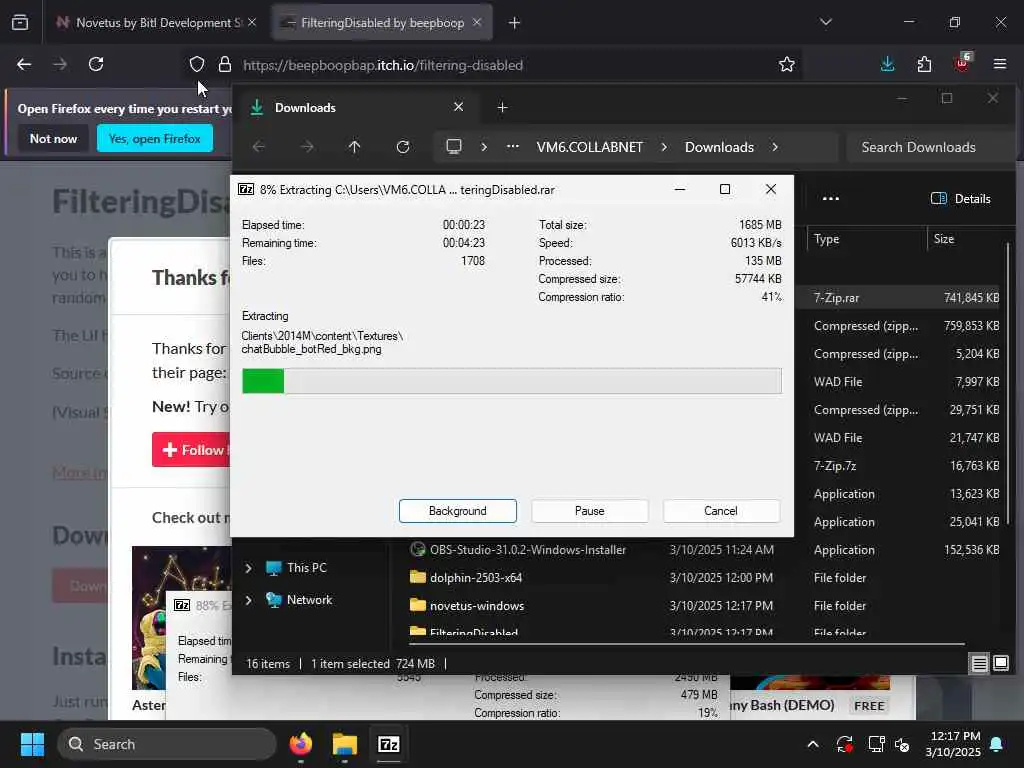Click 7z icon in extraction dialog title
The height and width of the screenshot is (768, 1024).
(246, 189)
